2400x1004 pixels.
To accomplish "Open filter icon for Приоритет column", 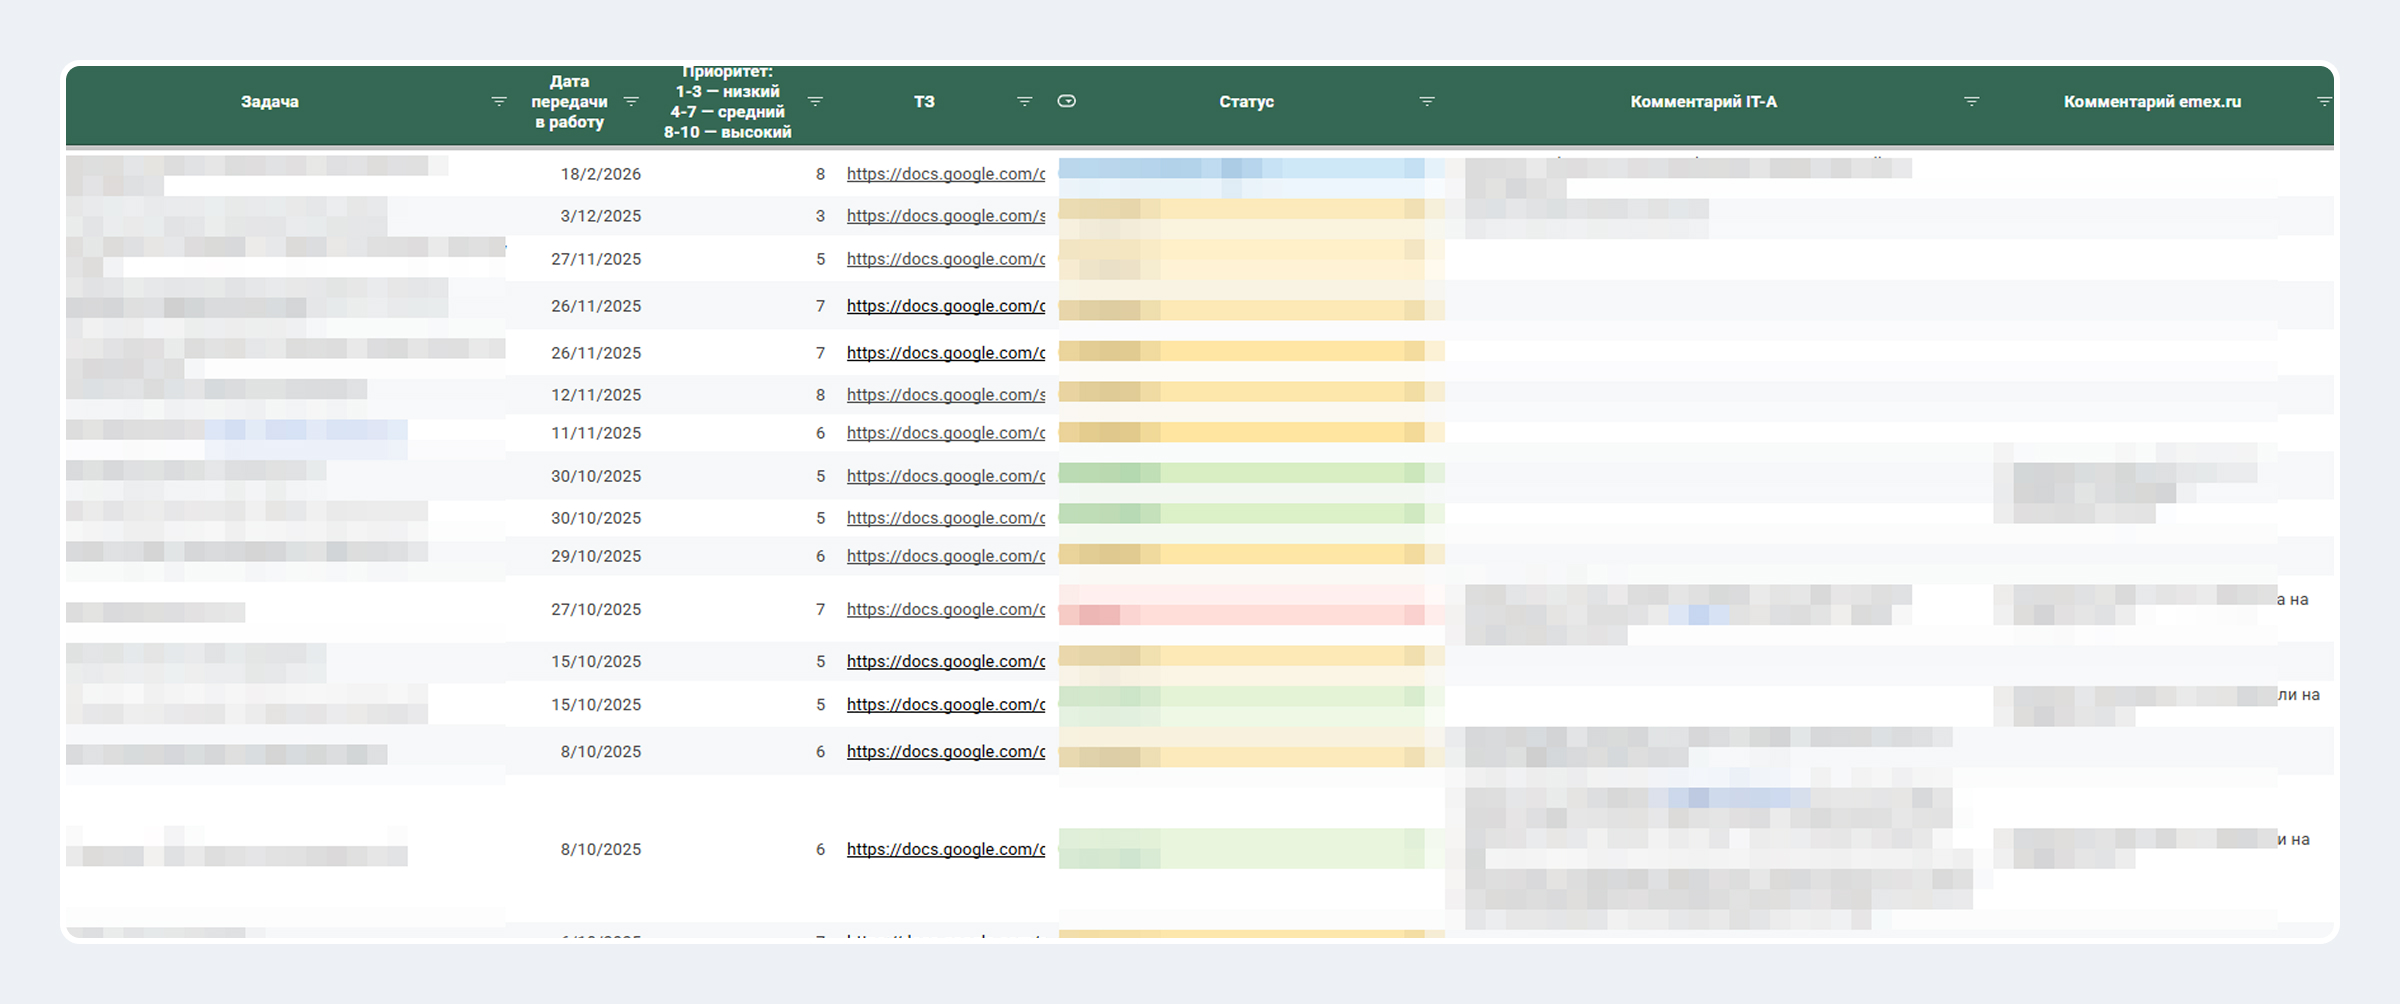I will tap(815, 102).
